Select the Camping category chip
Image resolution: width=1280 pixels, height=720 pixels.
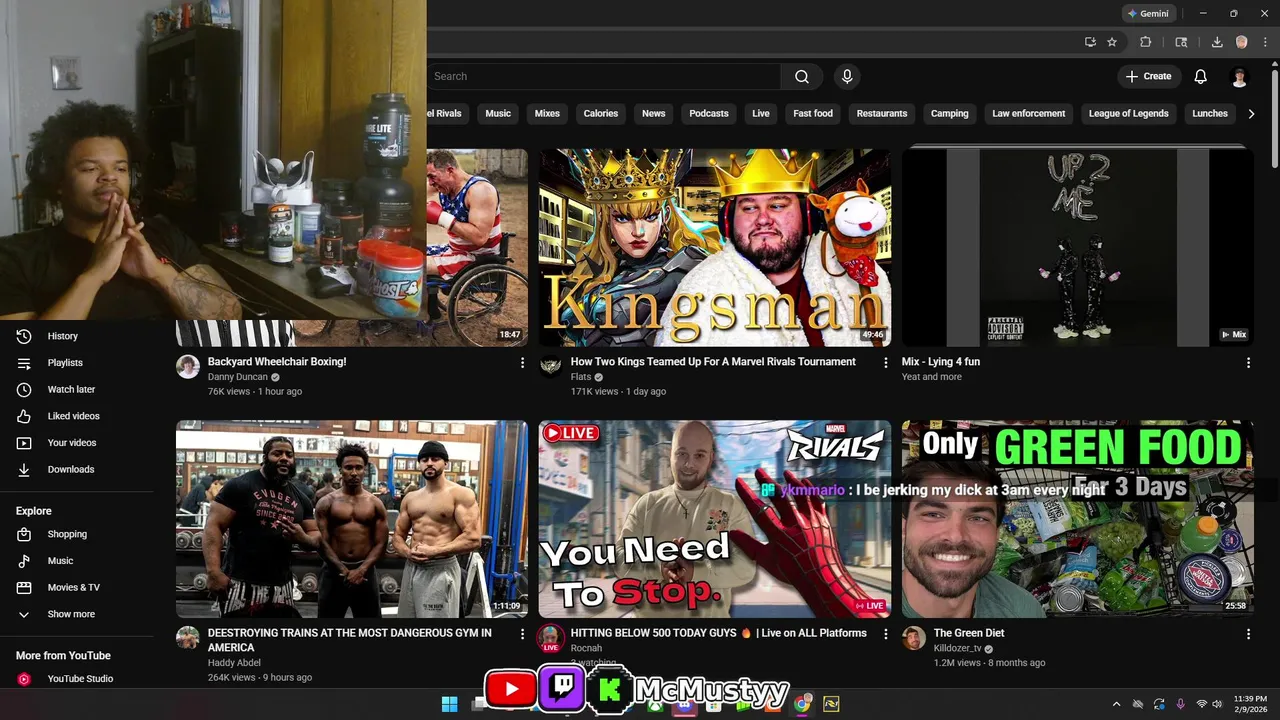[x=950, y=114]
